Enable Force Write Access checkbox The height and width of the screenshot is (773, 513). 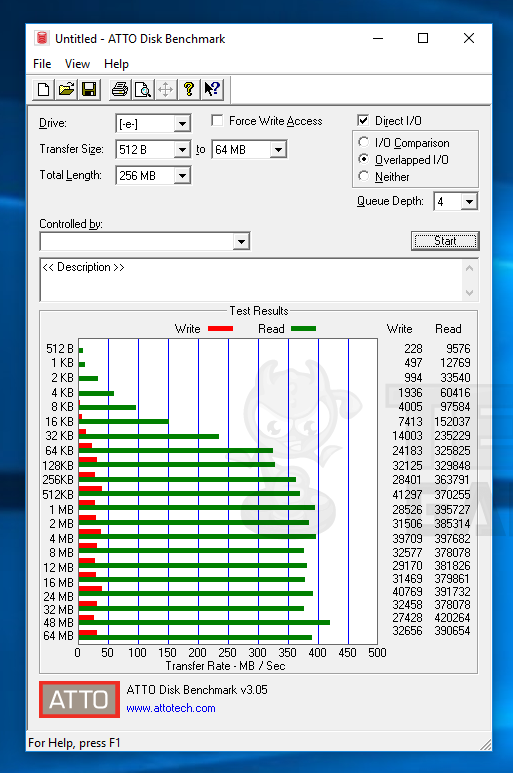tap(217, 121)
